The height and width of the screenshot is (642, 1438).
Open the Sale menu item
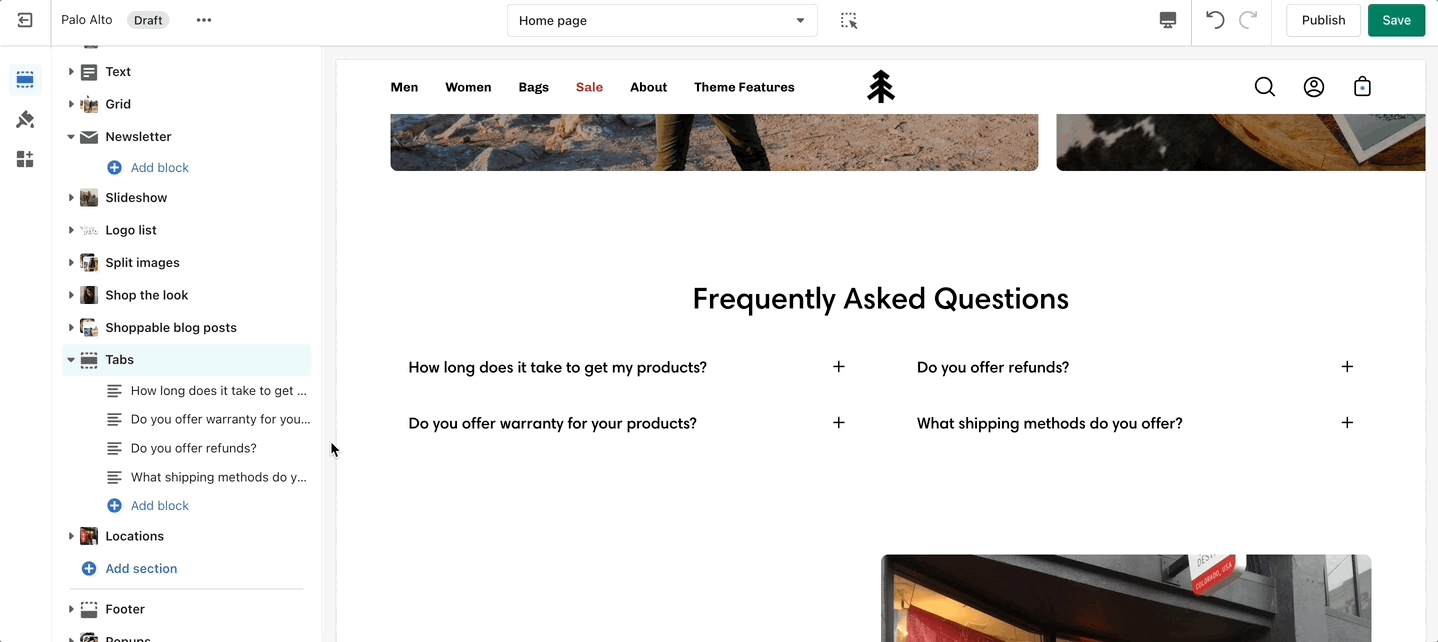click(589, 87)
